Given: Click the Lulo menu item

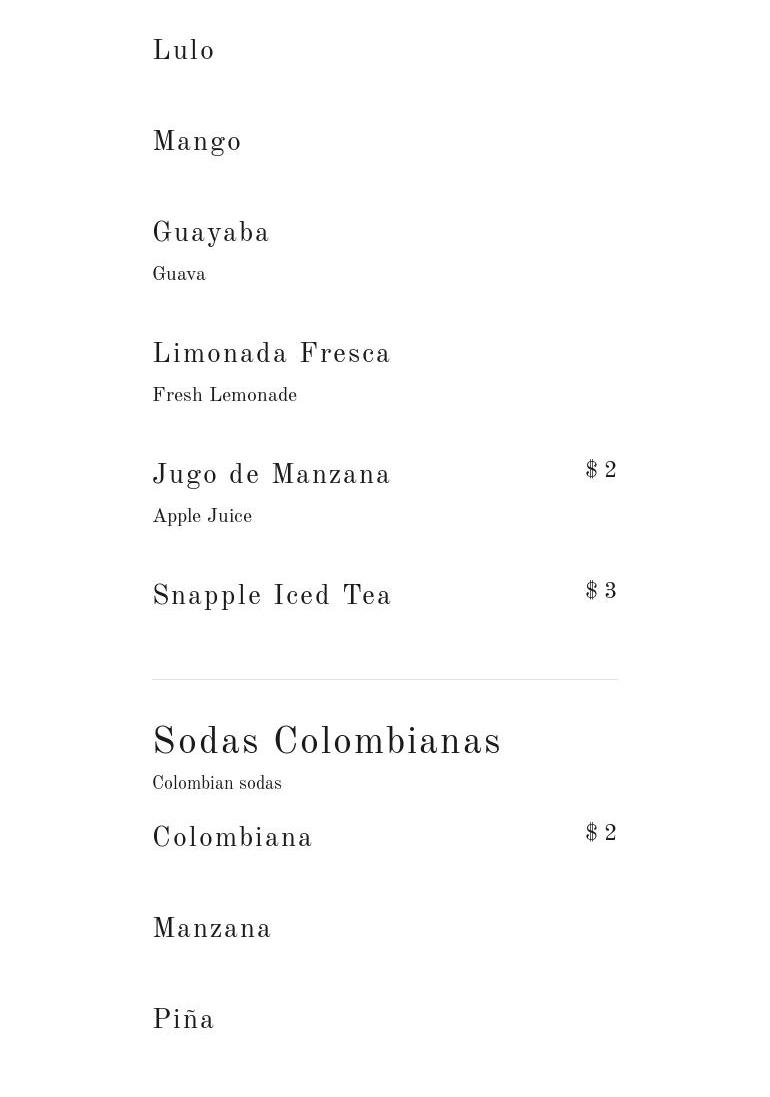Looking at the screenshot, I should [x=183, y=51].
